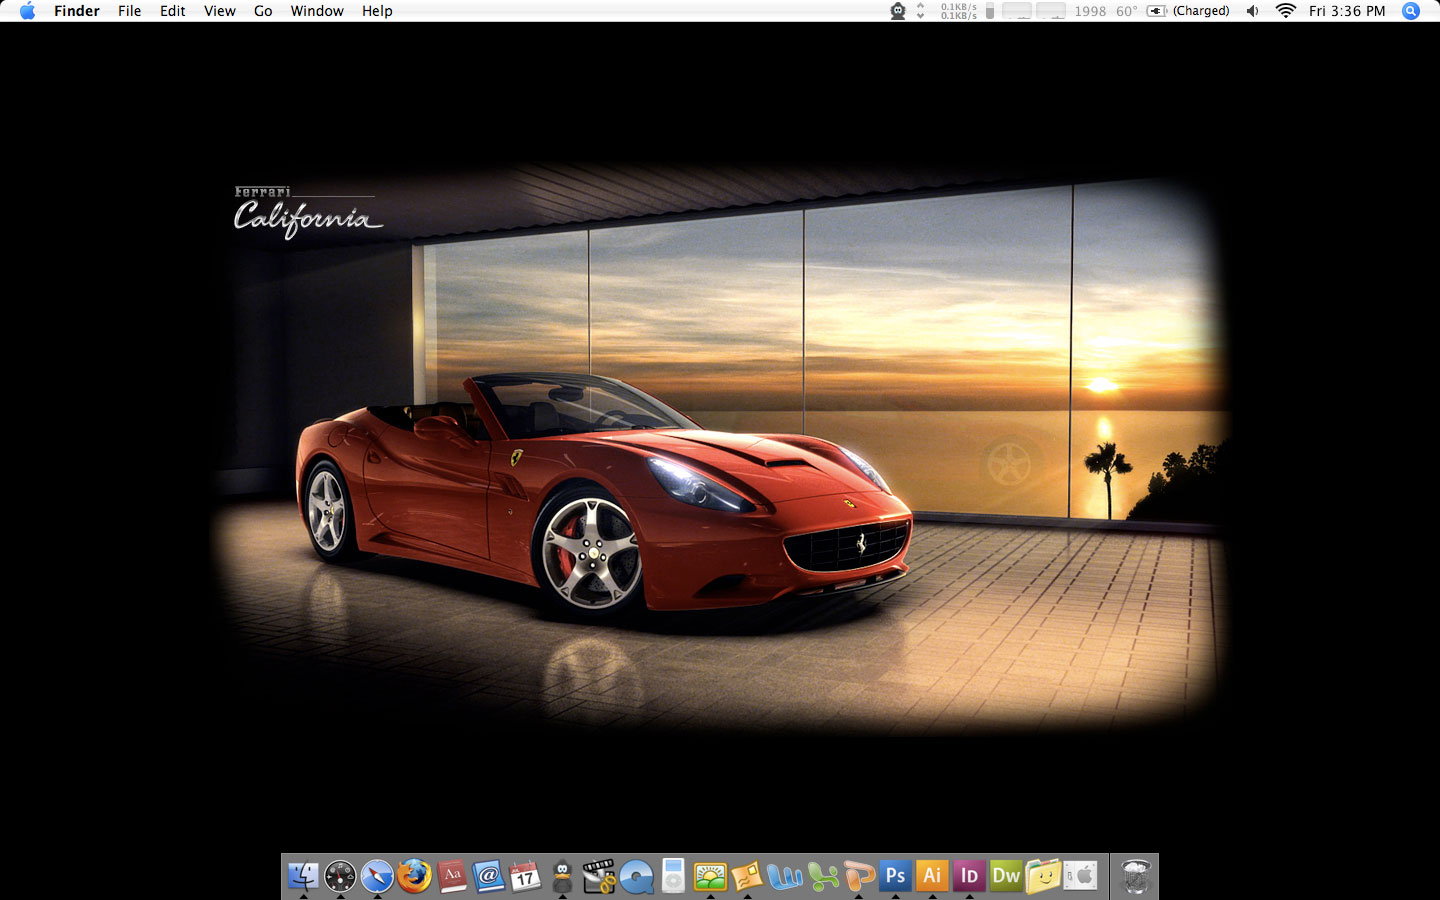Launch QuickTime Player from the Dock

(636, 876)
